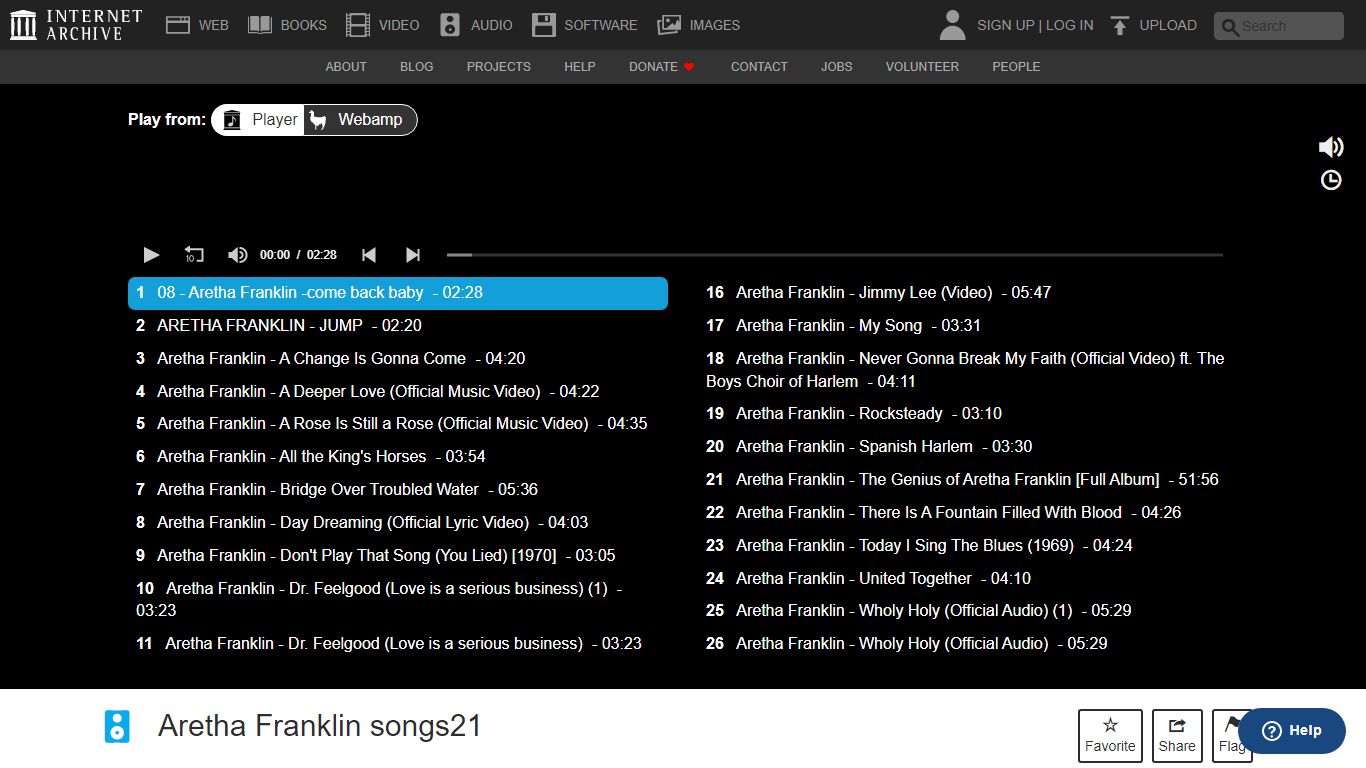
Task: Open the CONTACT menu item
Action: 759,67
